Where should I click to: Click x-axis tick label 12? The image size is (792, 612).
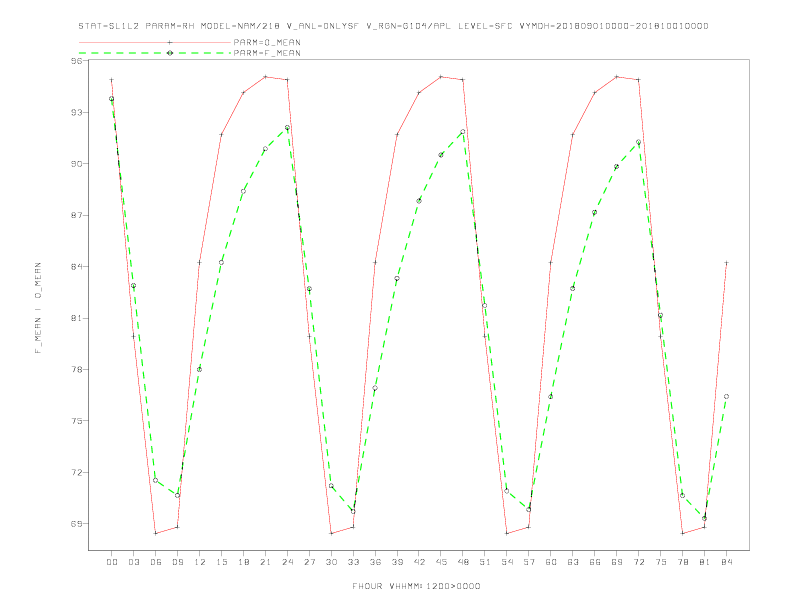(200, 562)
